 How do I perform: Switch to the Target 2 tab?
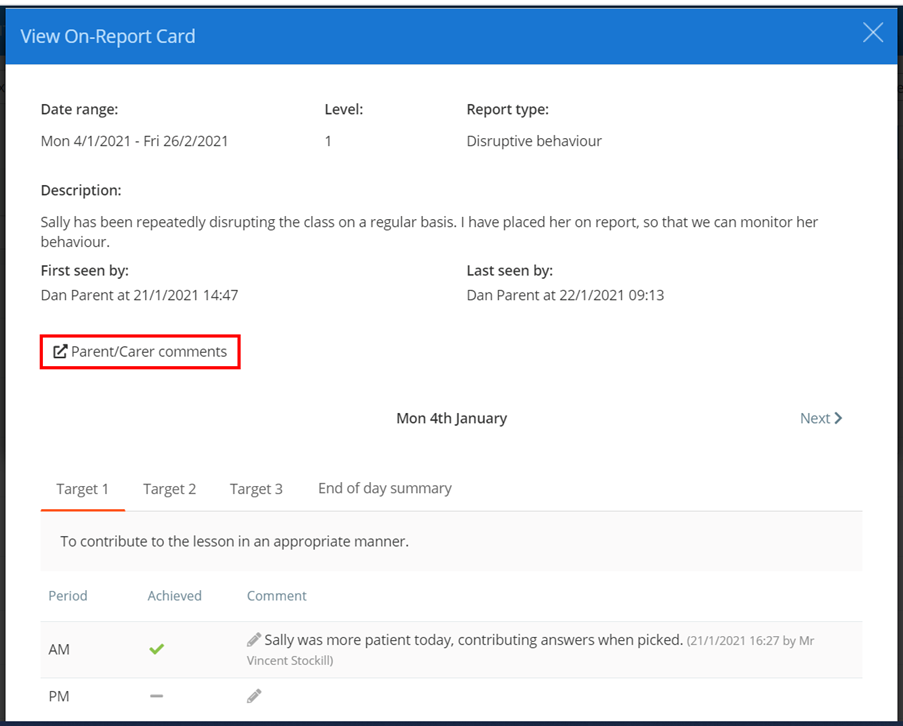[x=169, y=488]
